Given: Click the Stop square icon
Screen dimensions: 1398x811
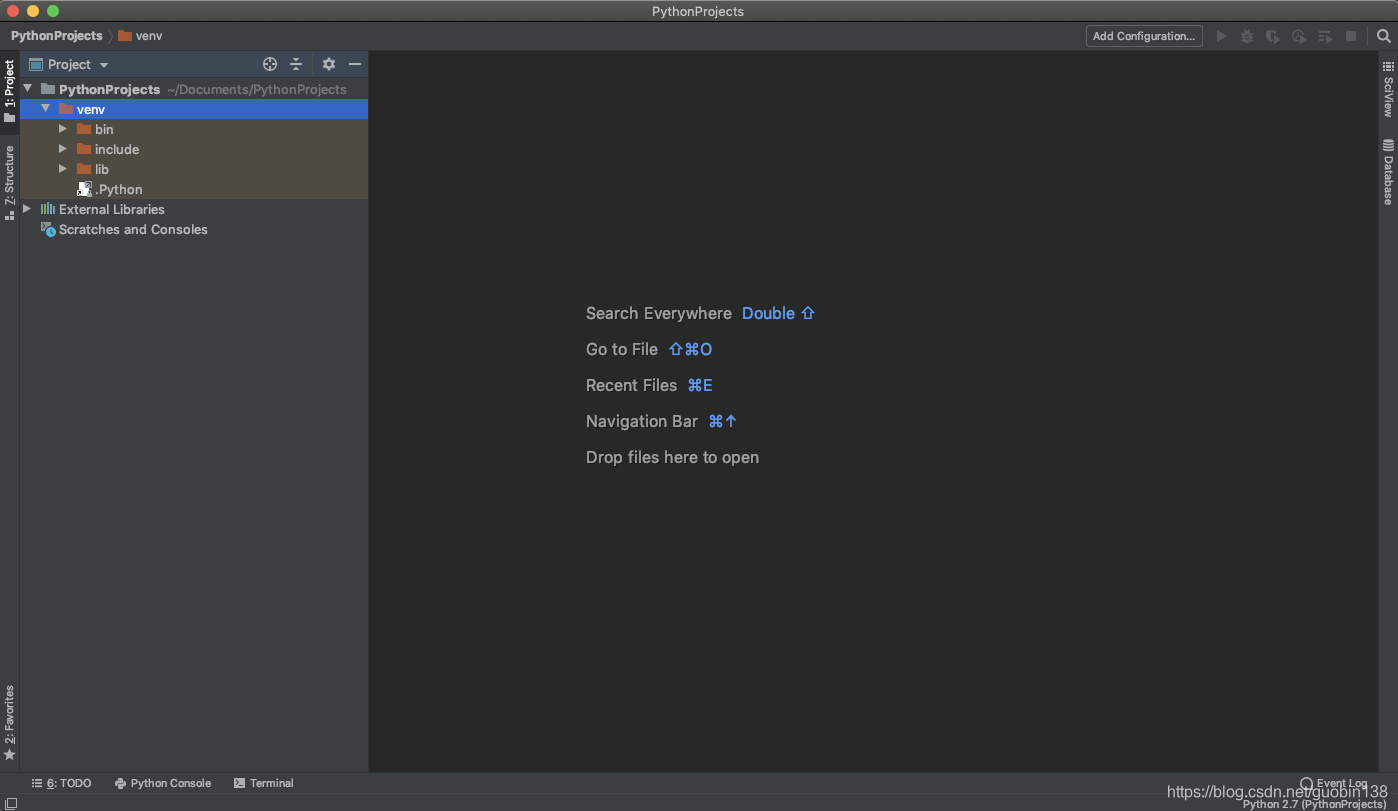Looking at the screenshot, I should click(x=1351, y=36).
